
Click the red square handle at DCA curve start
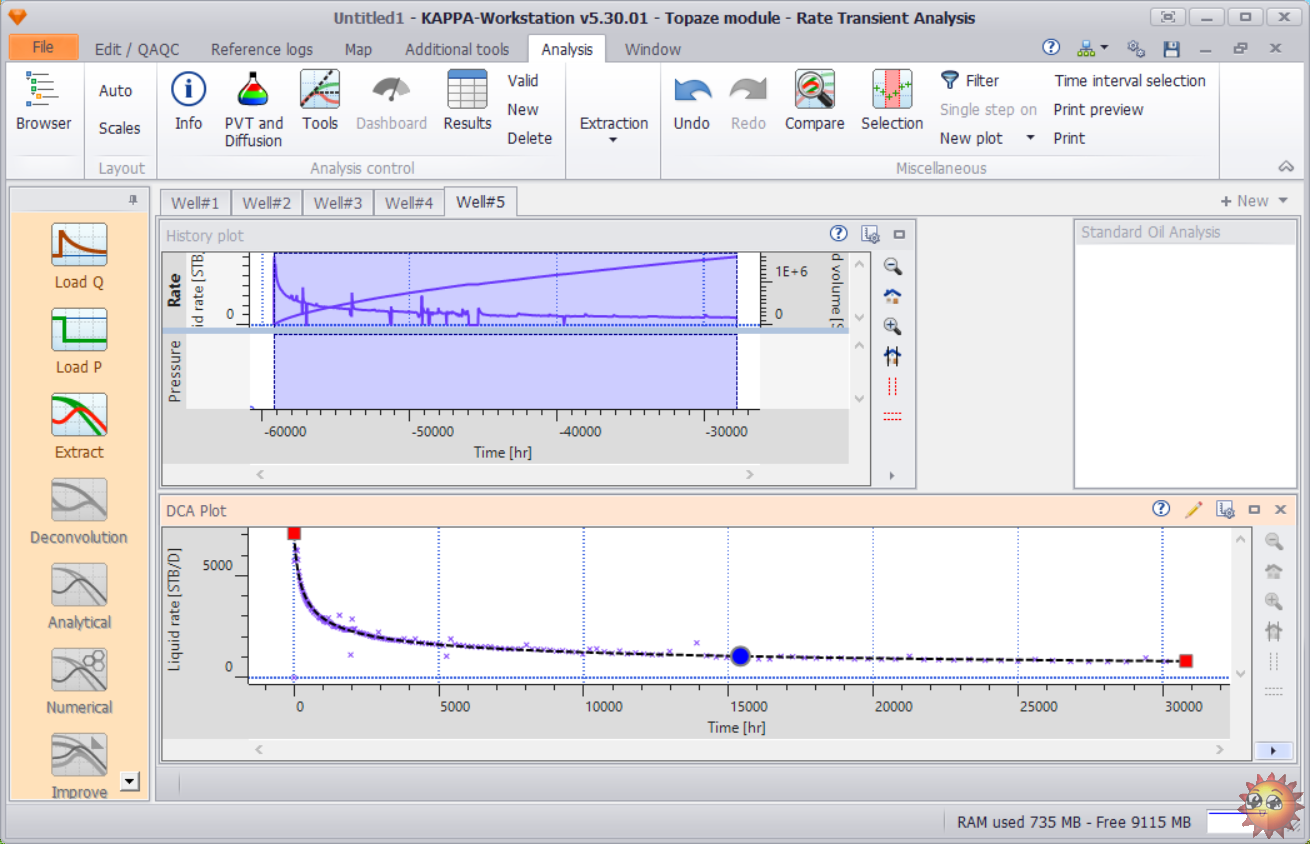(294, 533)
